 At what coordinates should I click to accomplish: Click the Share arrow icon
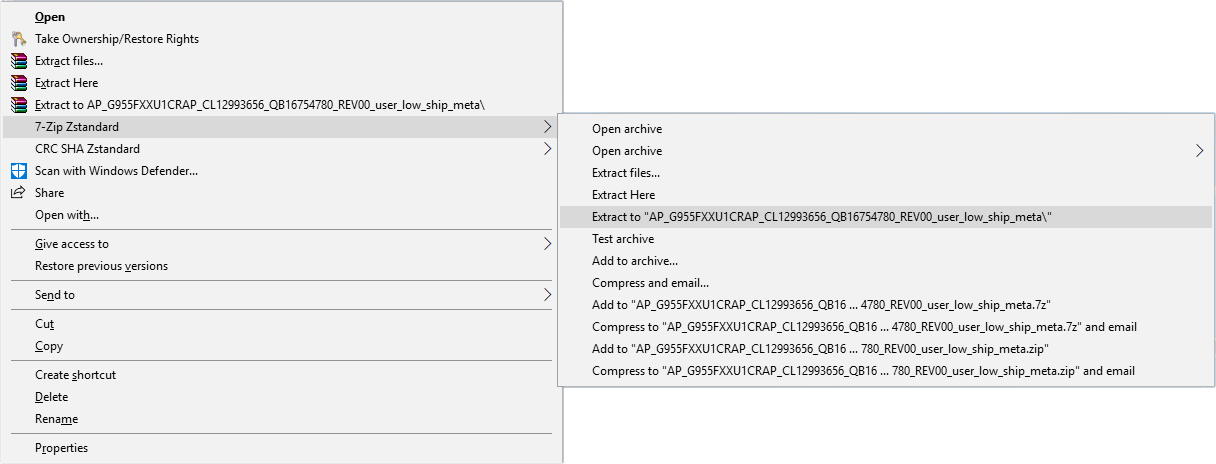[18, 193]
